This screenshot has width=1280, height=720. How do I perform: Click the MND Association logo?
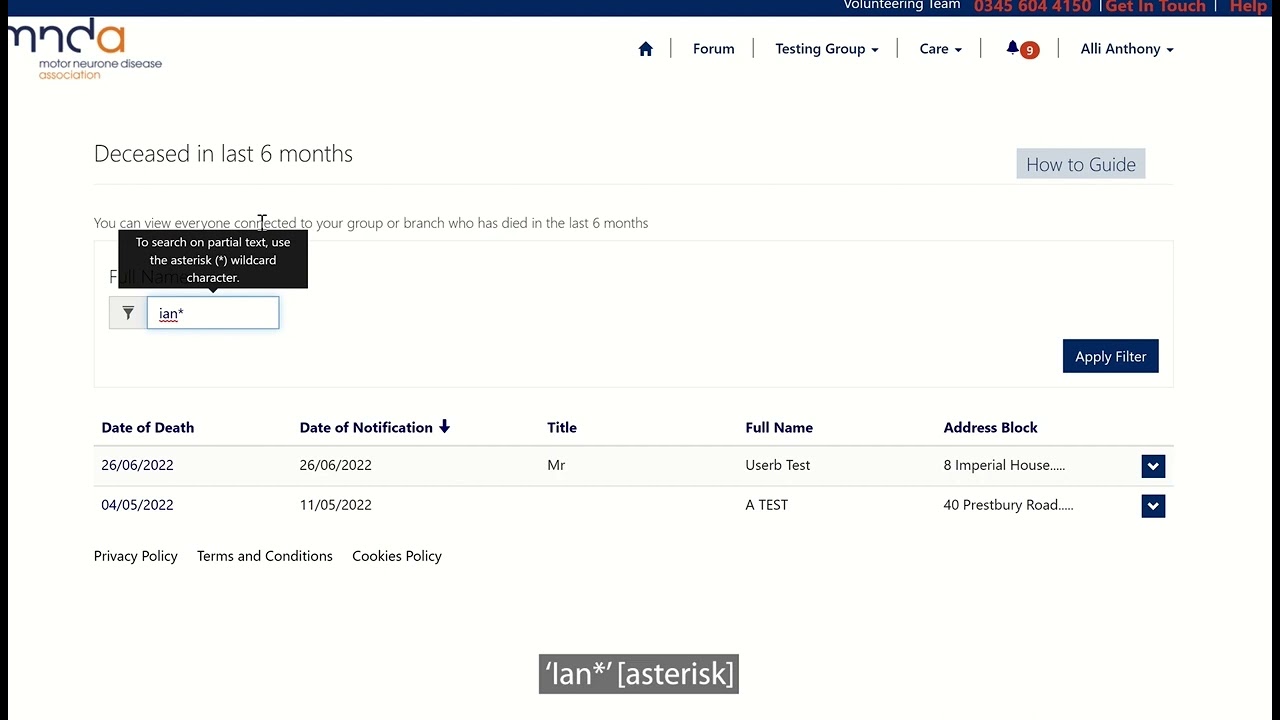tap(85, 48)
